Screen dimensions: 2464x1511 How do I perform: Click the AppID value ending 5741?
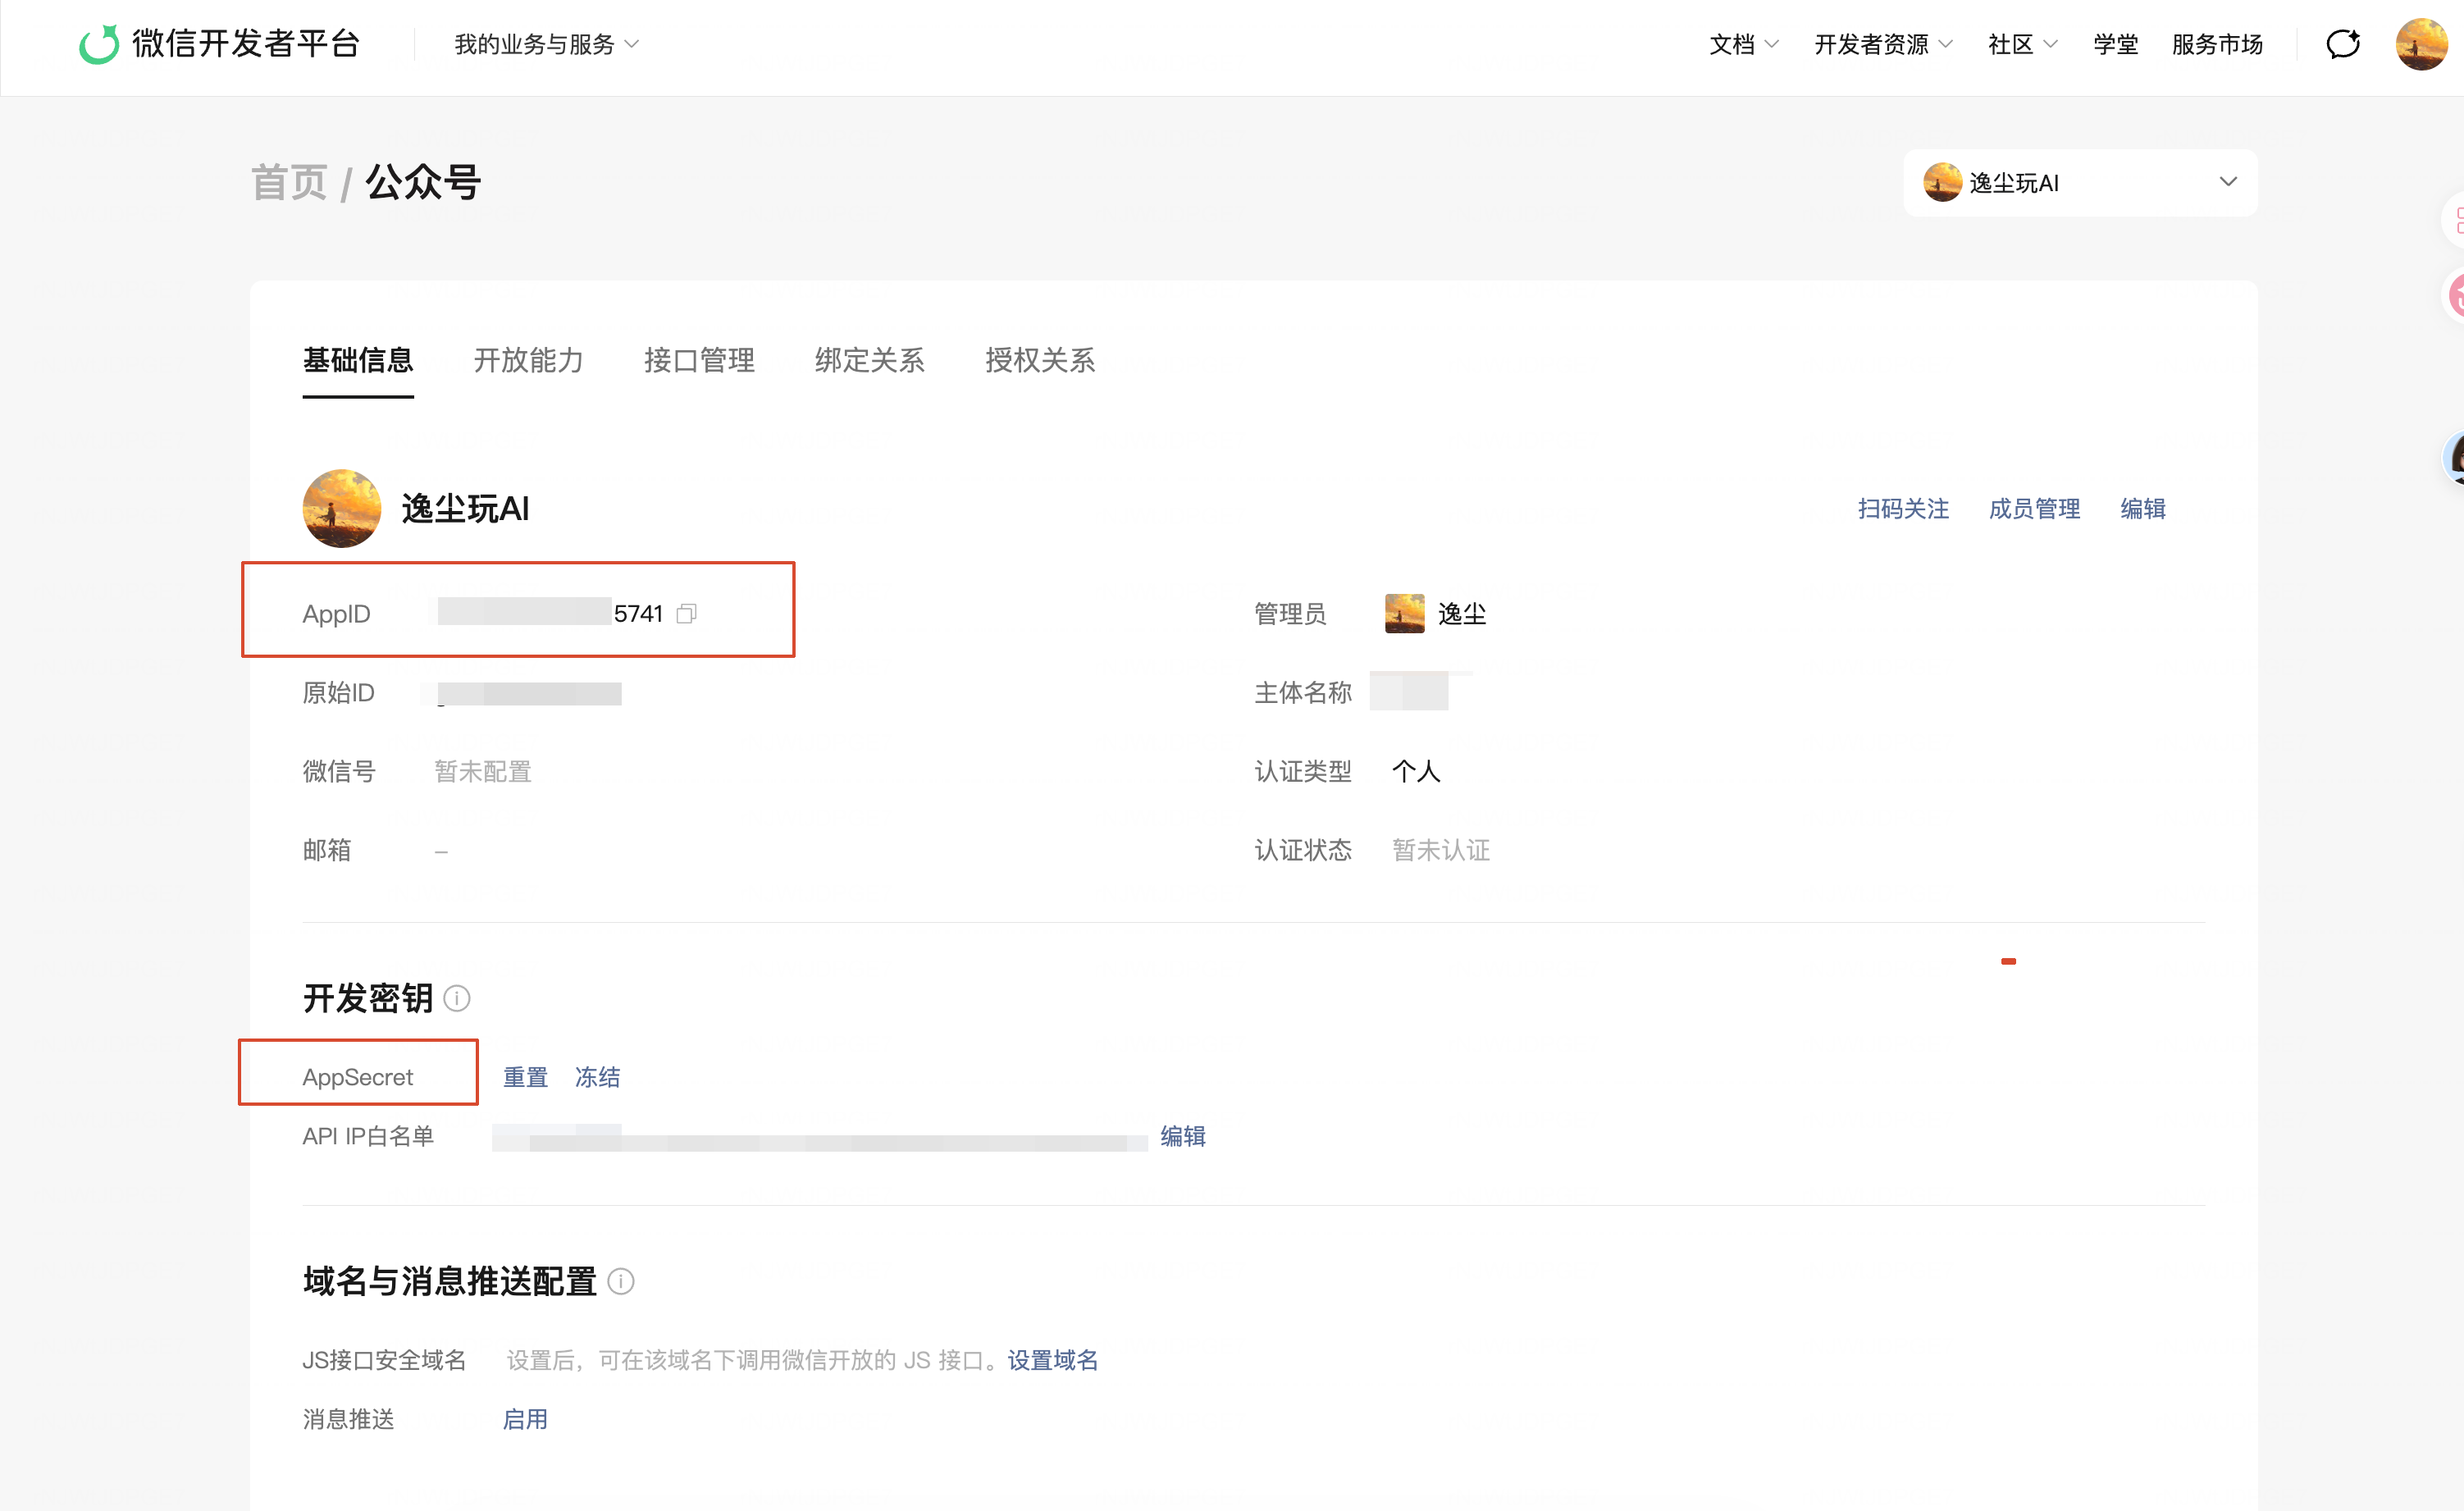tap(550, 613)
